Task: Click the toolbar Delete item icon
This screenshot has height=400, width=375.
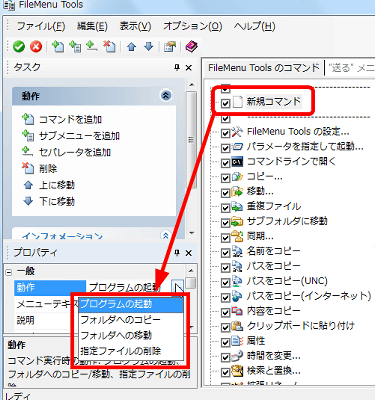Action: pyautogui.click(x=109, y=47)
